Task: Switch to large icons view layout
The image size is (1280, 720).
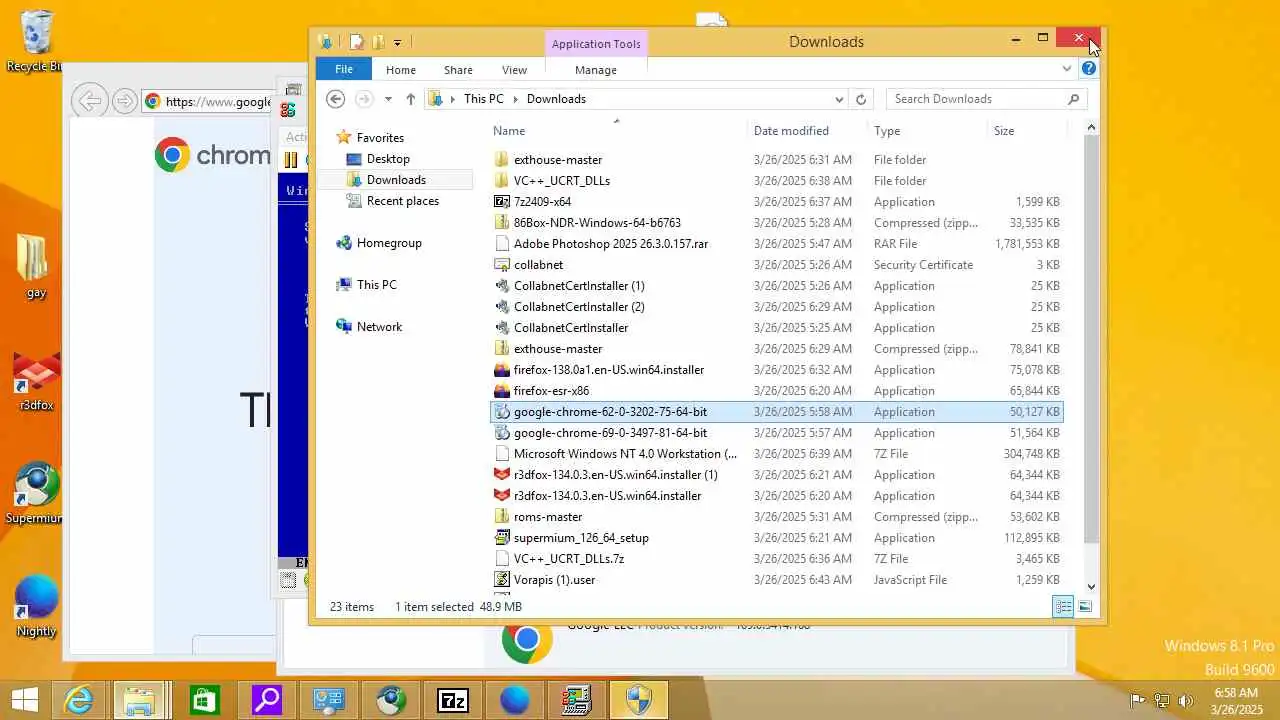Action: 1085,607
